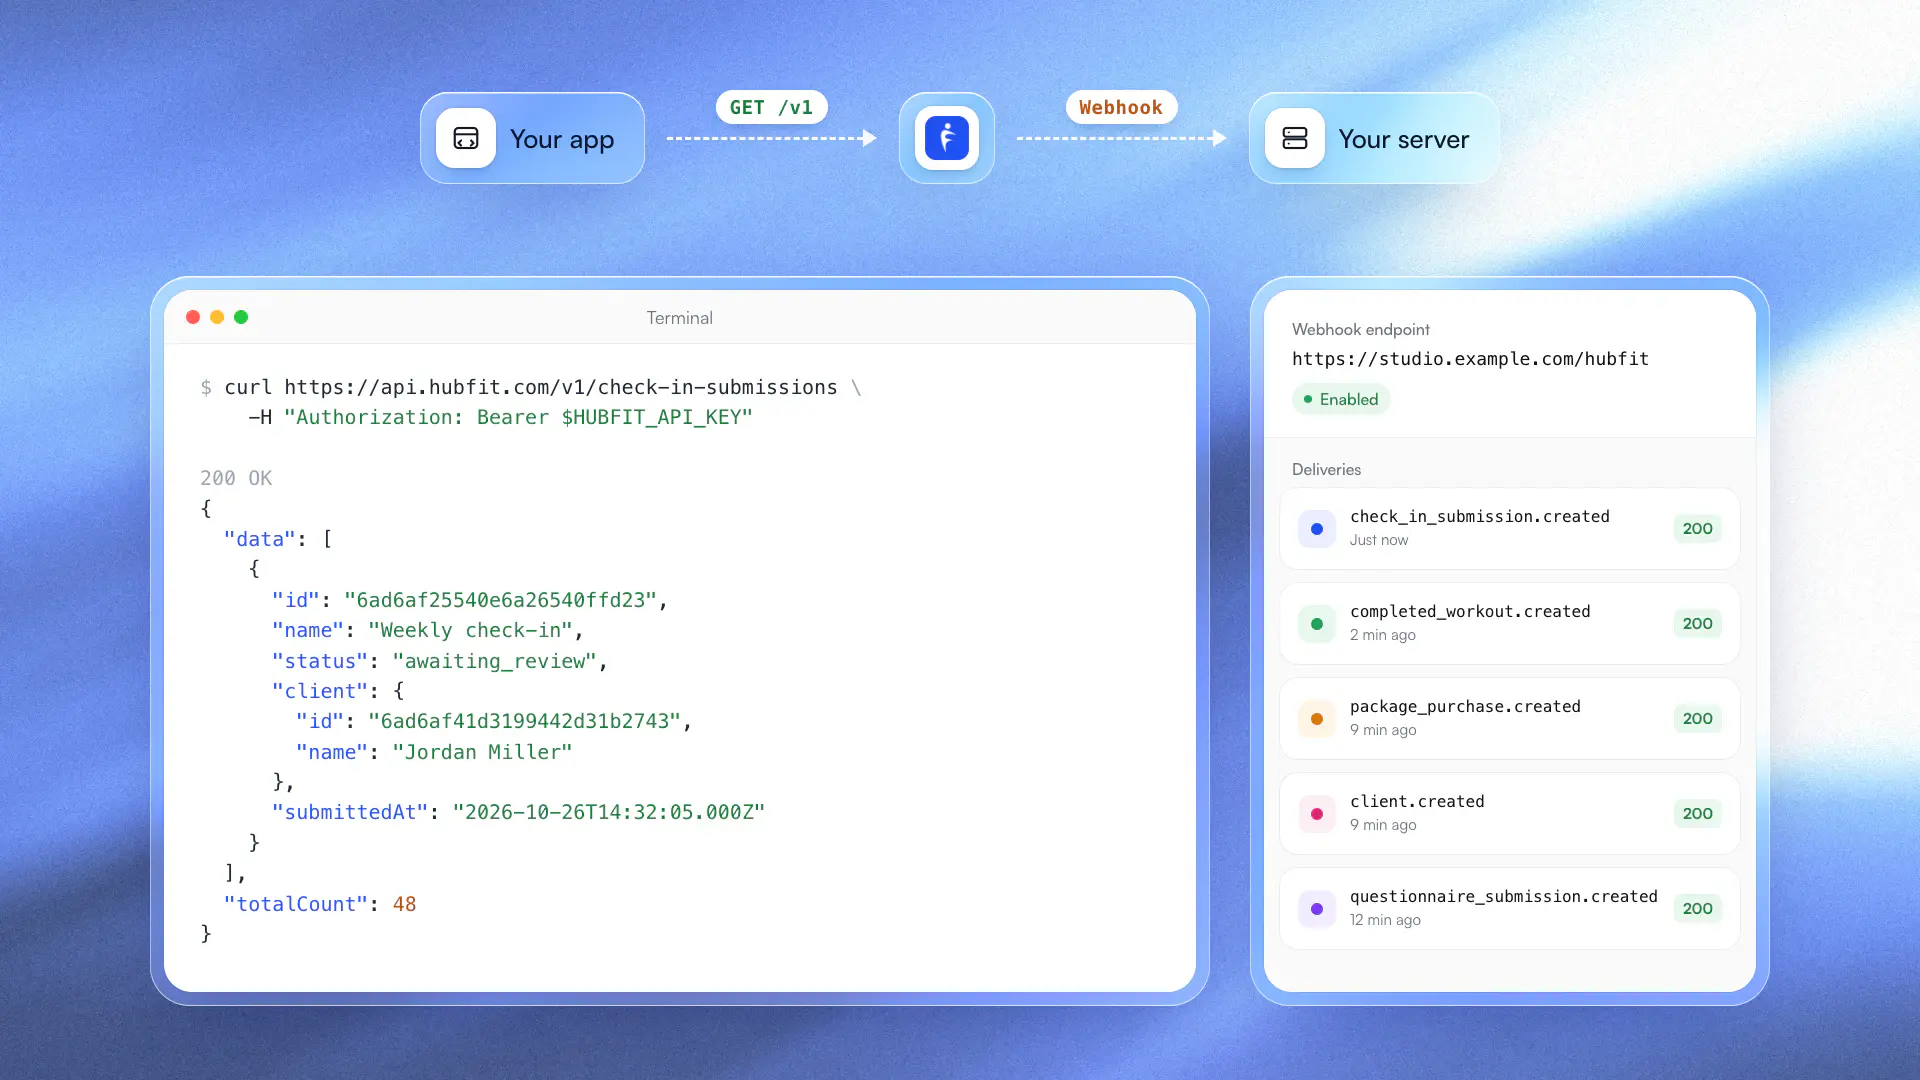1920x1080 pixels.
Task: Click the 200 status badge for client.created
Action: coord(1697,814)
